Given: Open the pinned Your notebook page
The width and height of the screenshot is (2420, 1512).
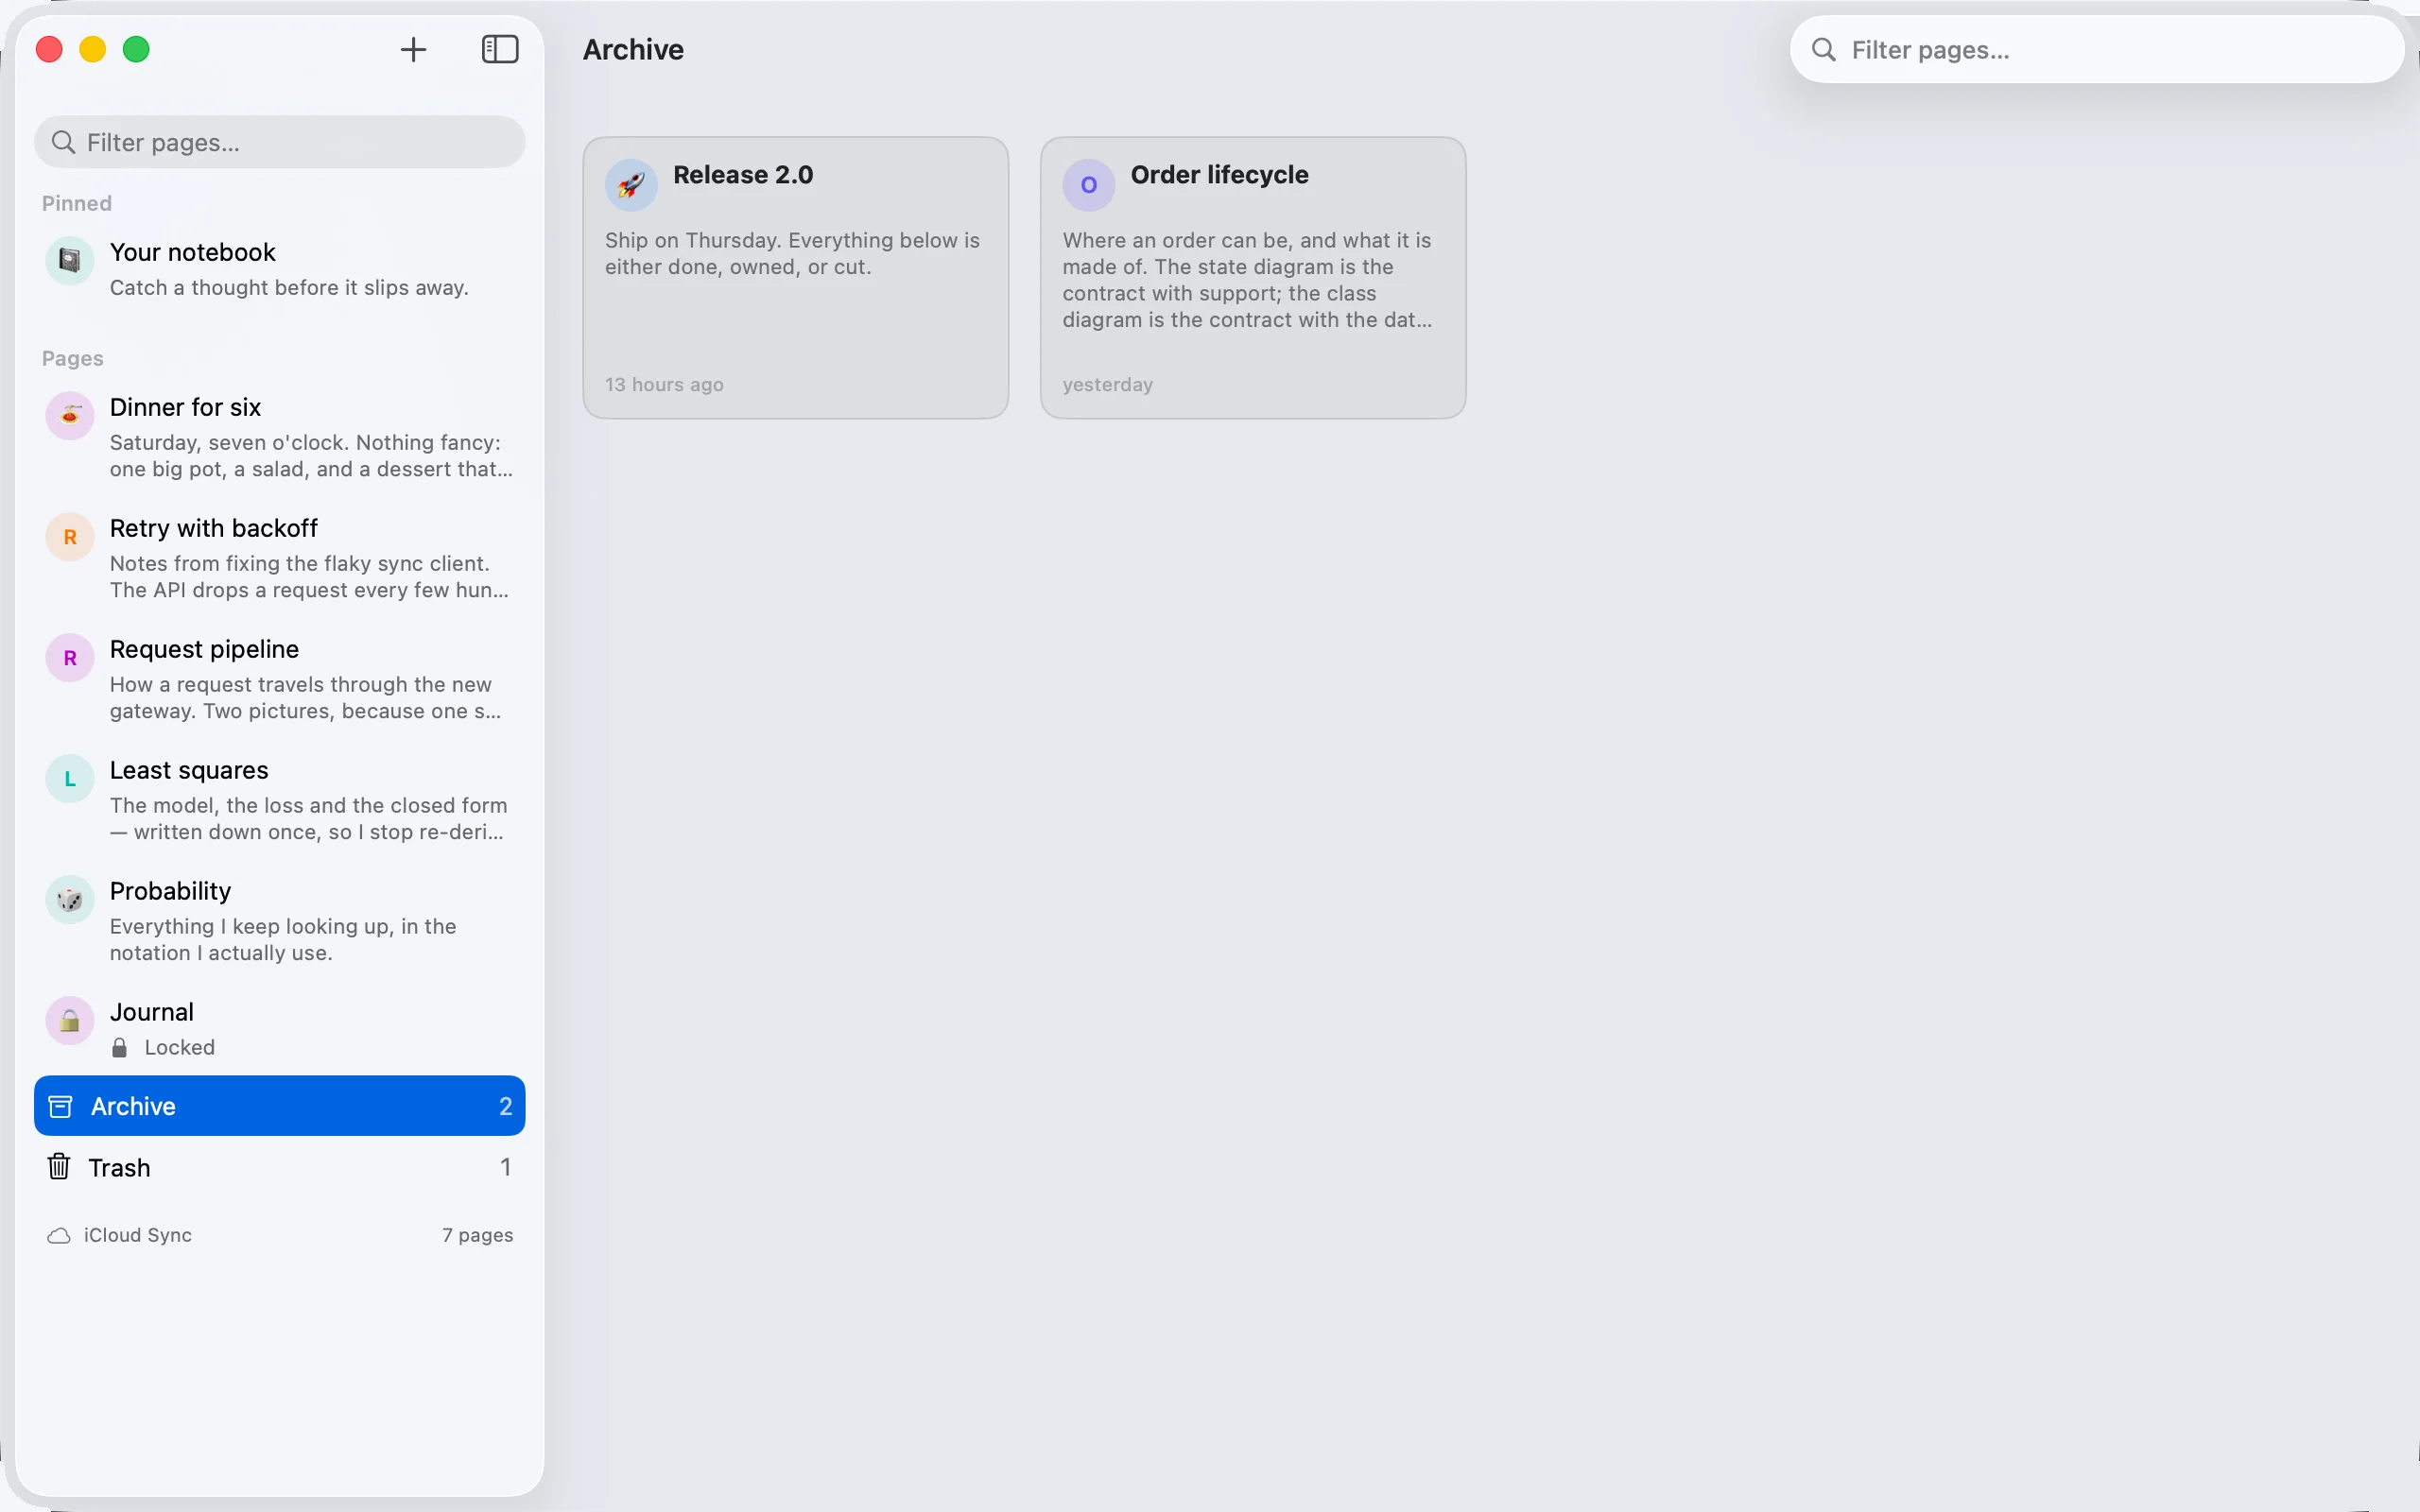Looking at the screenshot, I should click(279, 269).
